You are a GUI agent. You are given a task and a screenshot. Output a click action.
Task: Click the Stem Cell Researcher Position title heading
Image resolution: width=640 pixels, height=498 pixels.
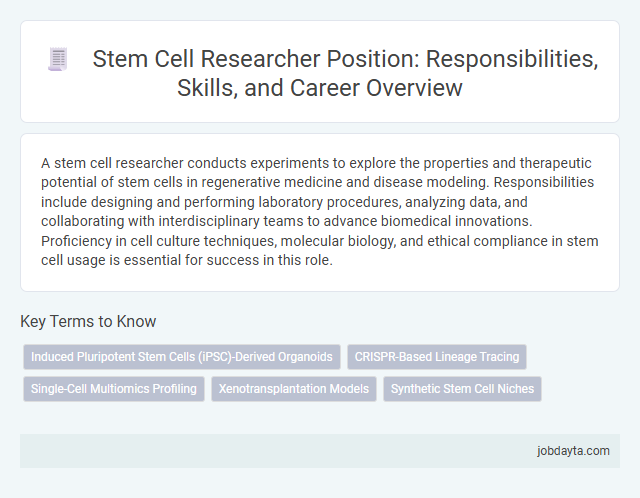[345, 73]
